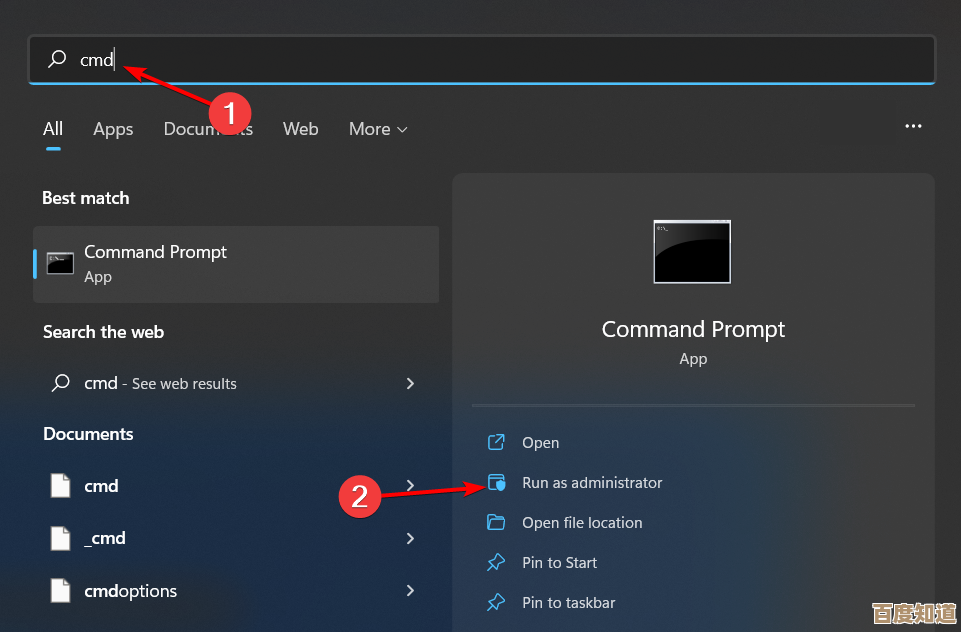Expand the cmd web results arrow
This screenshot has width=961, height=632.
(x=410, y=383)
